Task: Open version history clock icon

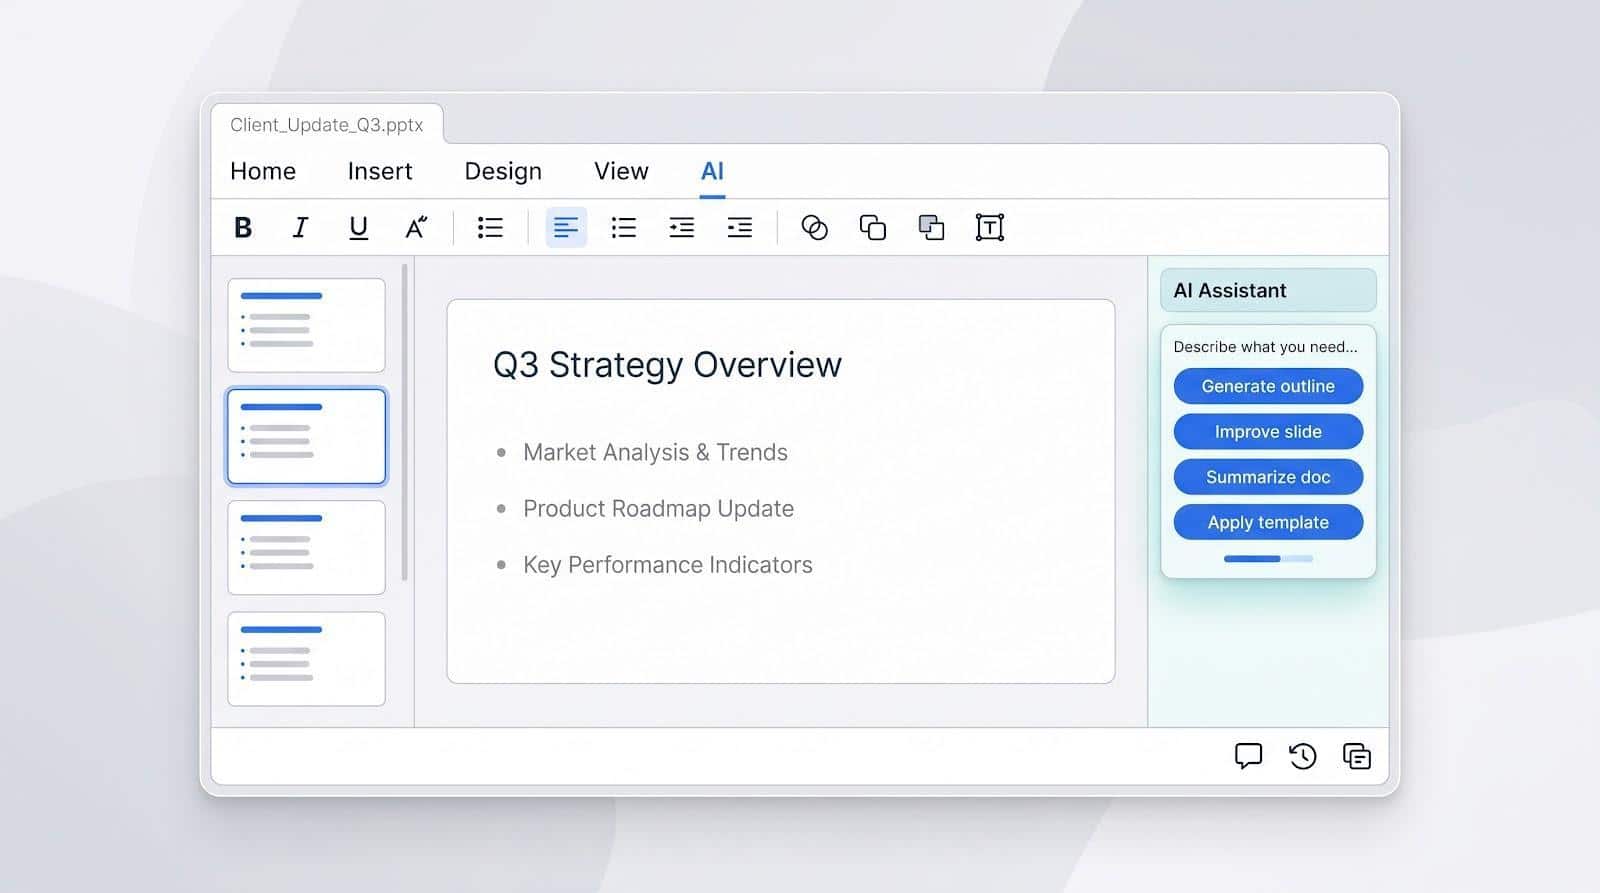Action: pyautogui.click(x=1302, y=756)
